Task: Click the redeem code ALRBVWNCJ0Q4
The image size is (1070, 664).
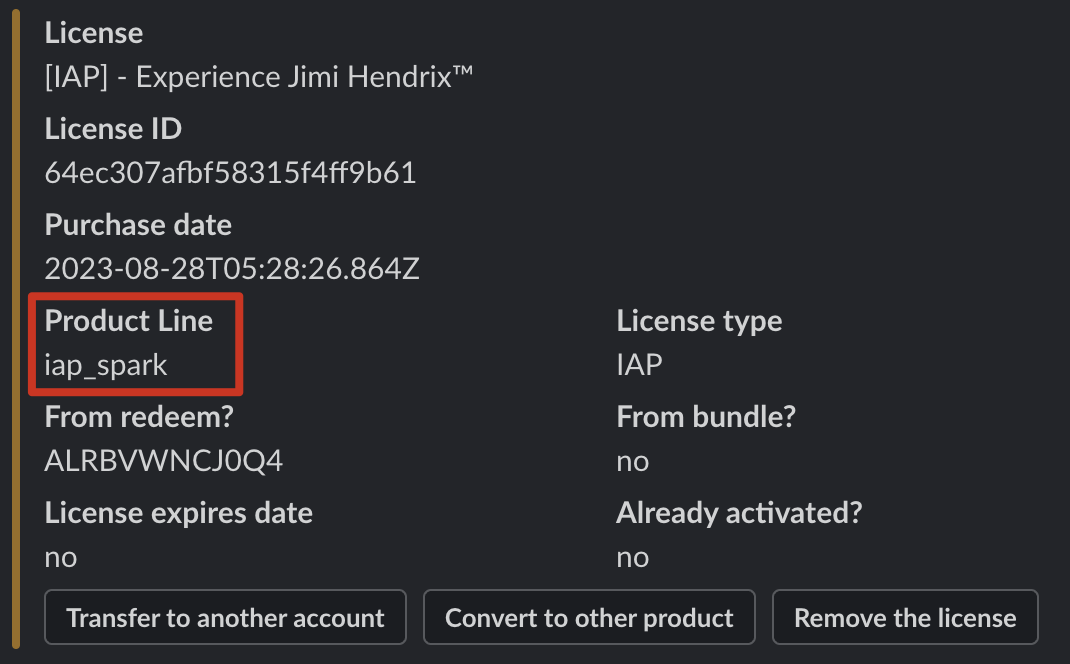Action: (x=164, y=461)
